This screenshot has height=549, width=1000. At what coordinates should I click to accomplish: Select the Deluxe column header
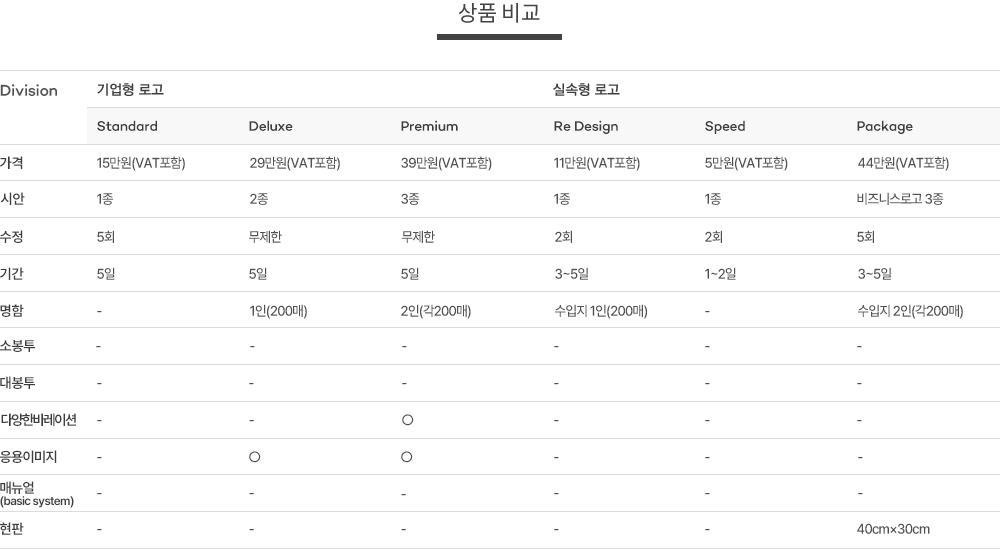271,126
